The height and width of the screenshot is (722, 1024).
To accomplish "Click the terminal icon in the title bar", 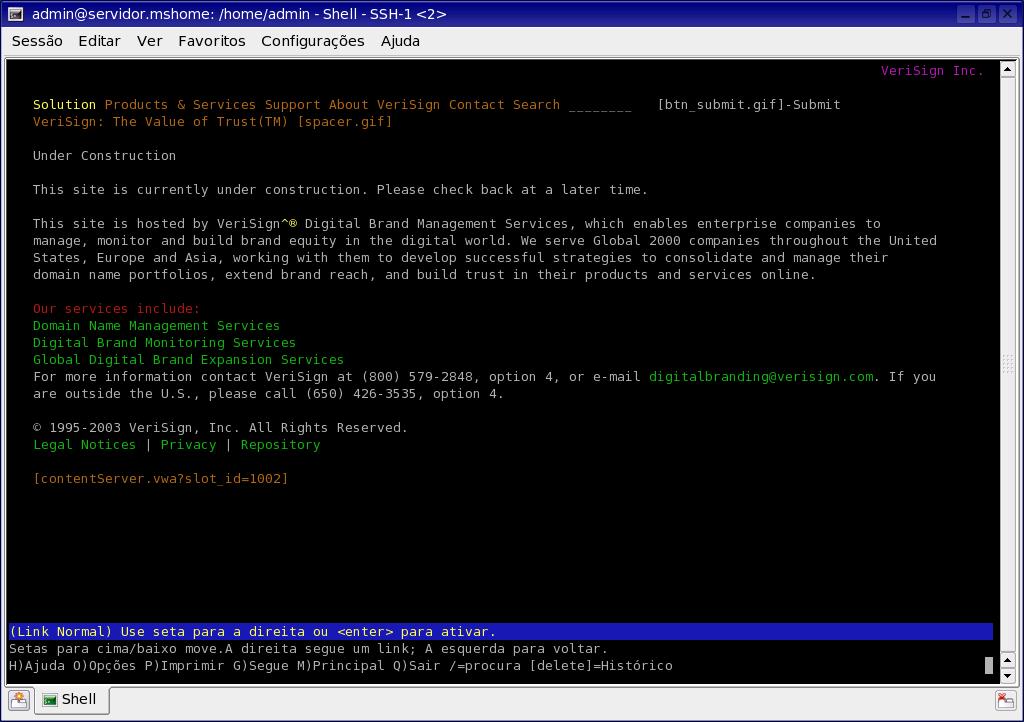I will tap(16, 14).
